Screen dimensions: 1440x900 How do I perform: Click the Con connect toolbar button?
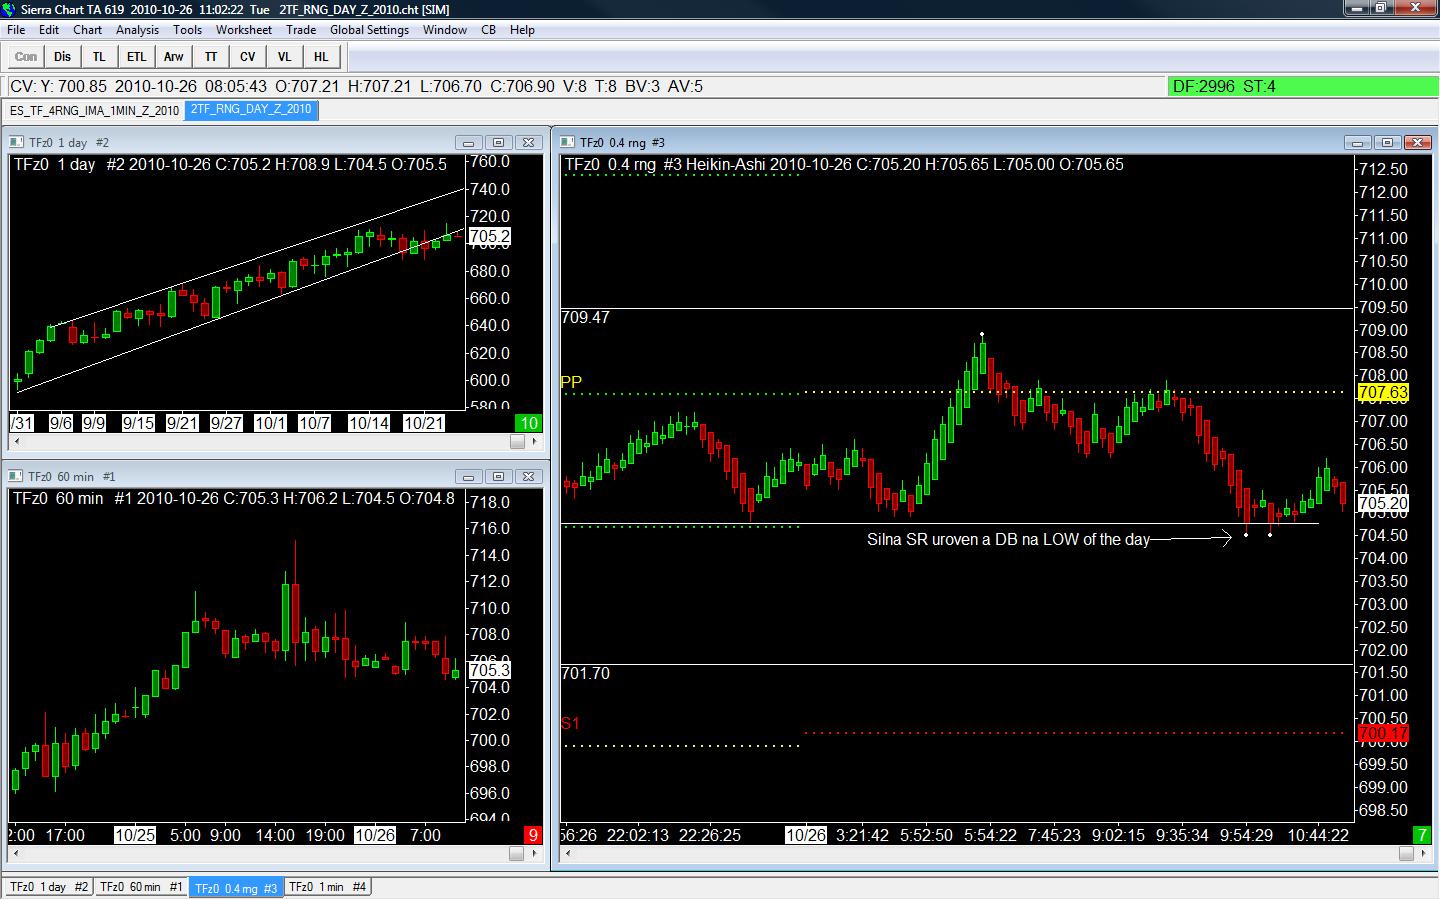tap(26, 57)
